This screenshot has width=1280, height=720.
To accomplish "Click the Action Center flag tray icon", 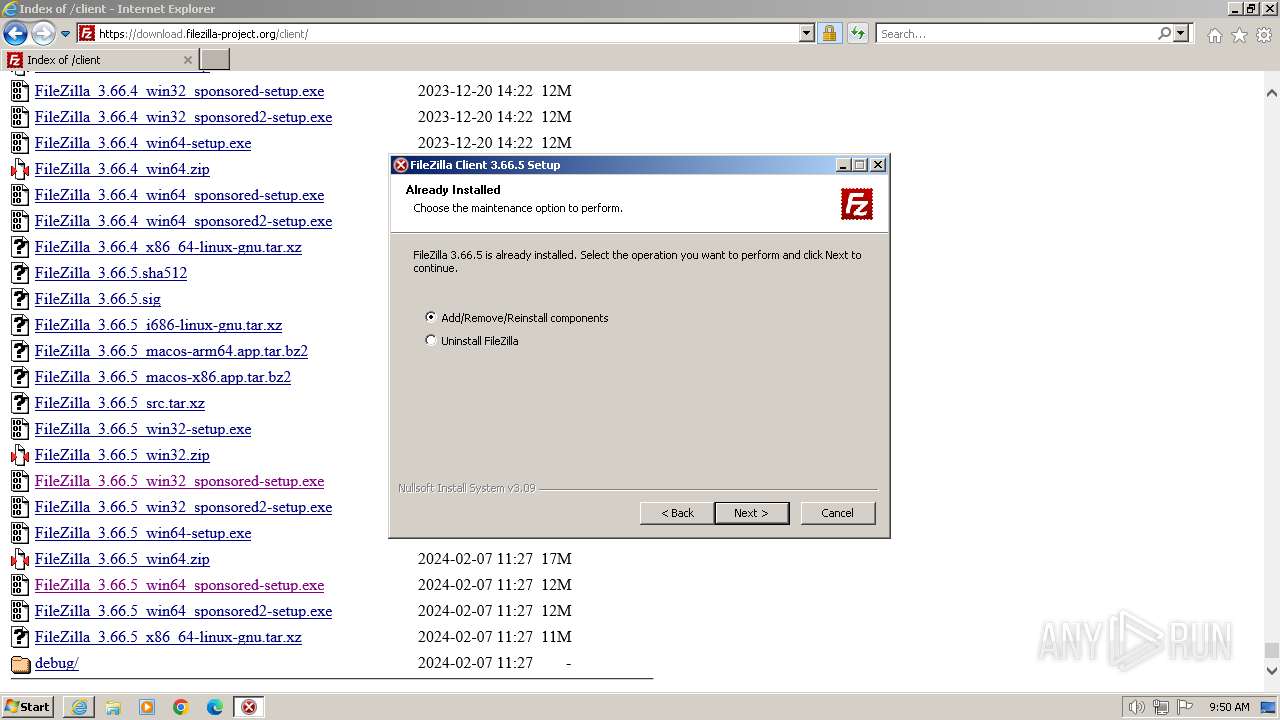I will 1186,707.
